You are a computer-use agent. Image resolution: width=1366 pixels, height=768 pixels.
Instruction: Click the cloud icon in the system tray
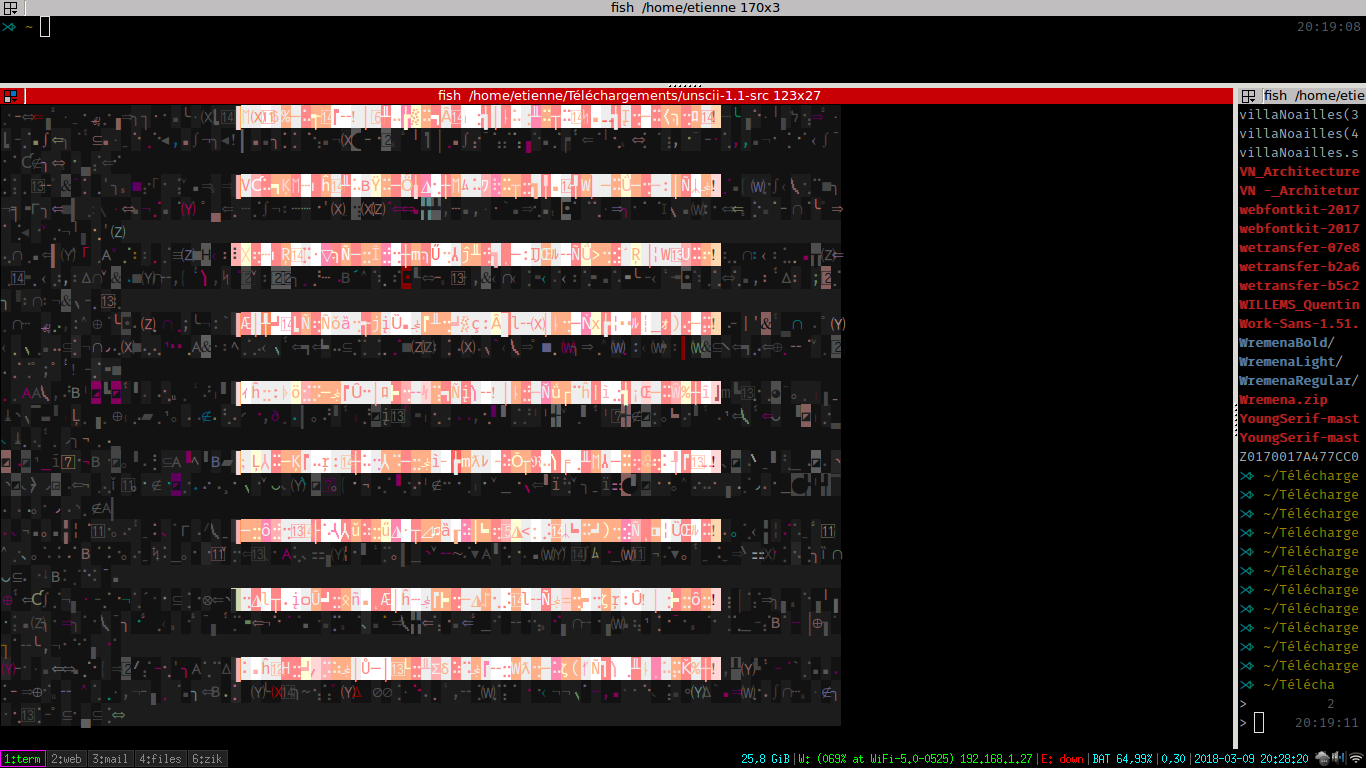click(1322, 758)
